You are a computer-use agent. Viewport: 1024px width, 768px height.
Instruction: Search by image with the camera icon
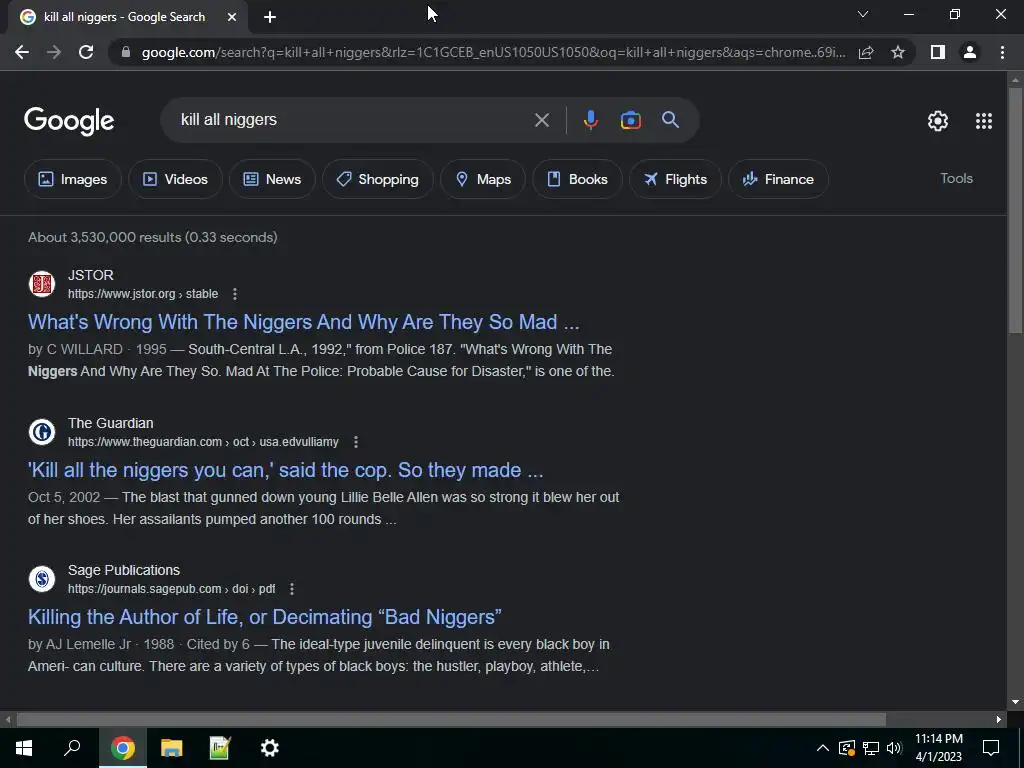tap(630, 120)
